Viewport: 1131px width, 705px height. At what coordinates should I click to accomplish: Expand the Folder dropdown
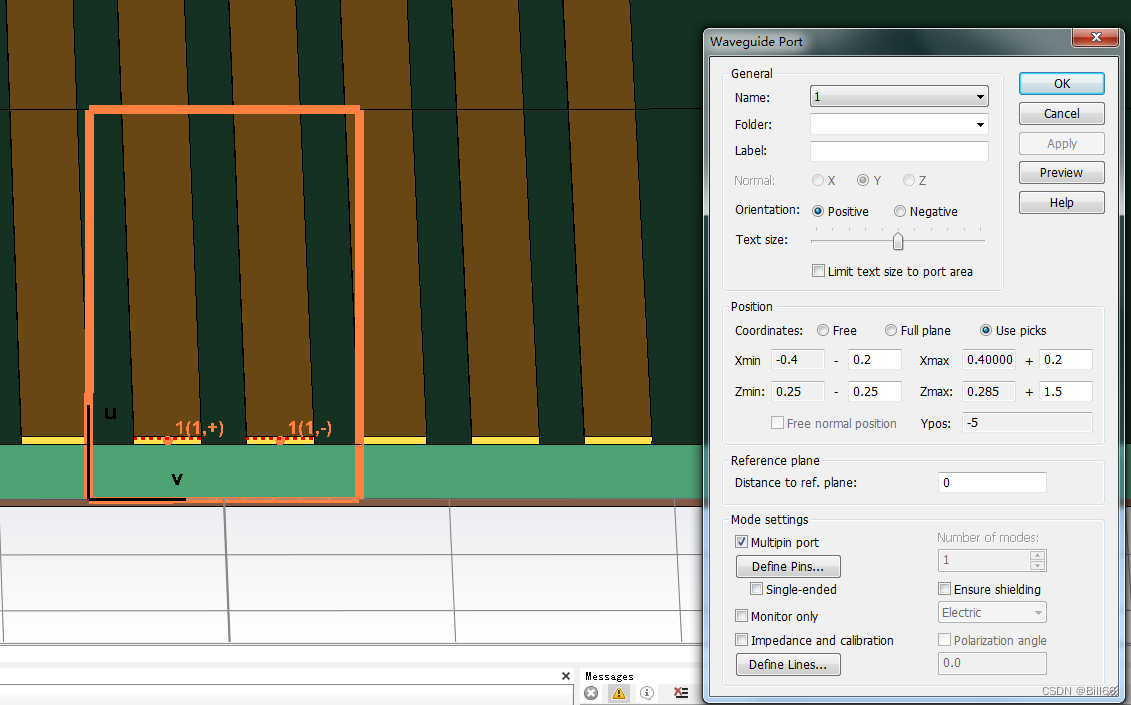pos(980,125)
